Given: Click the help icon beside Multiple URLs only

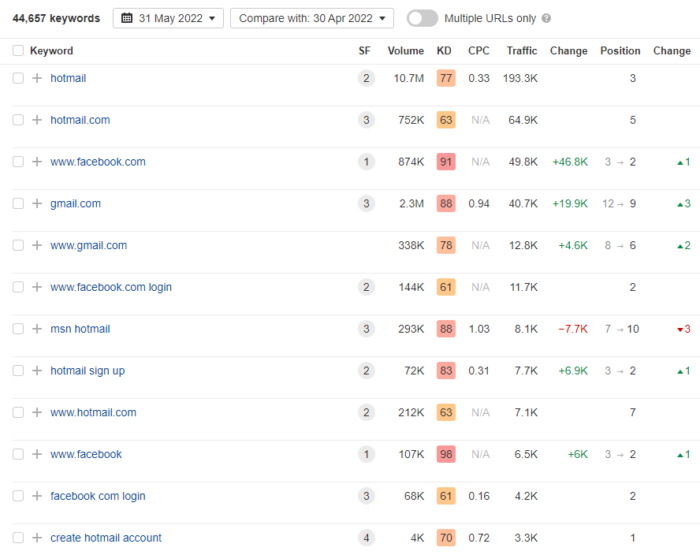Looking at the screenshot, I should (546, 18).
